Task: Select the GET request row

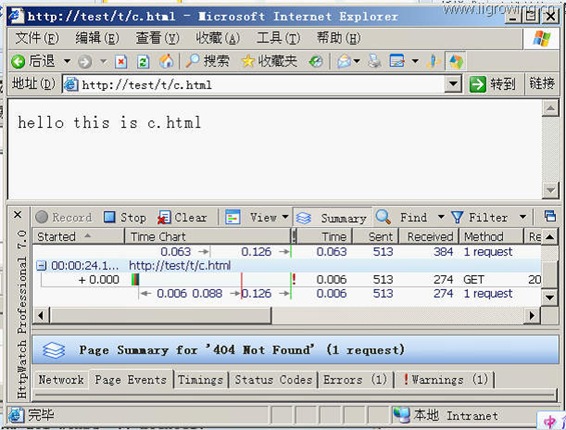Action: click(x=287, y=279)
